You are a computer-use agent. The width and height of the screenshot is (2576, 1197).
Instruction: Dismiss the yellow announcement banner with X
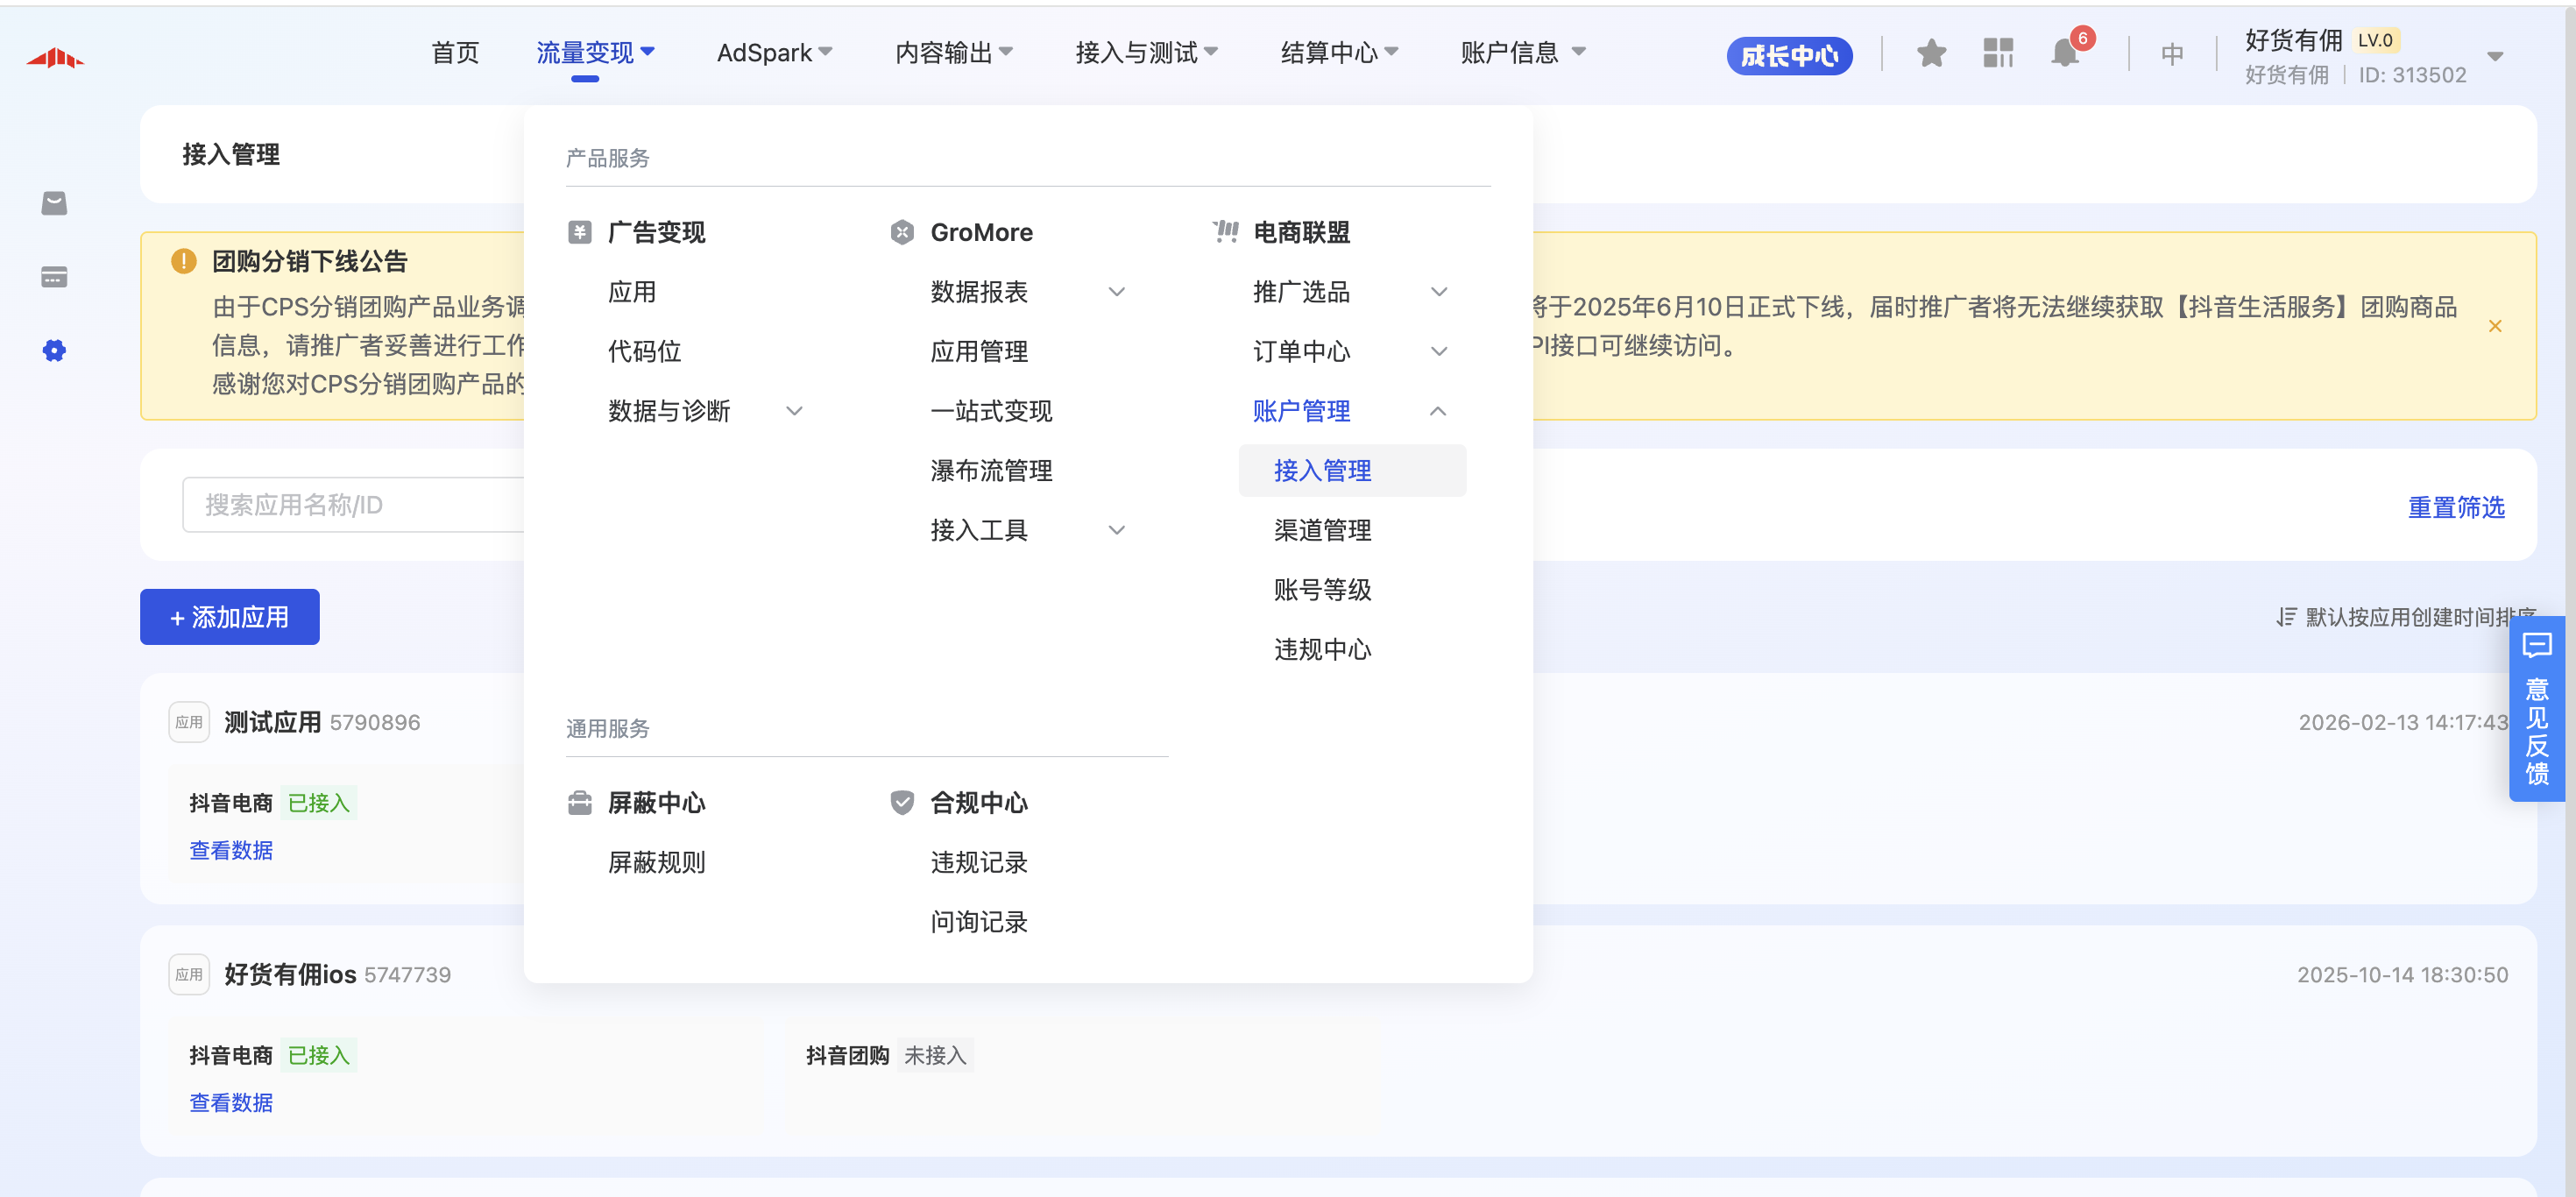point(2495,326)
